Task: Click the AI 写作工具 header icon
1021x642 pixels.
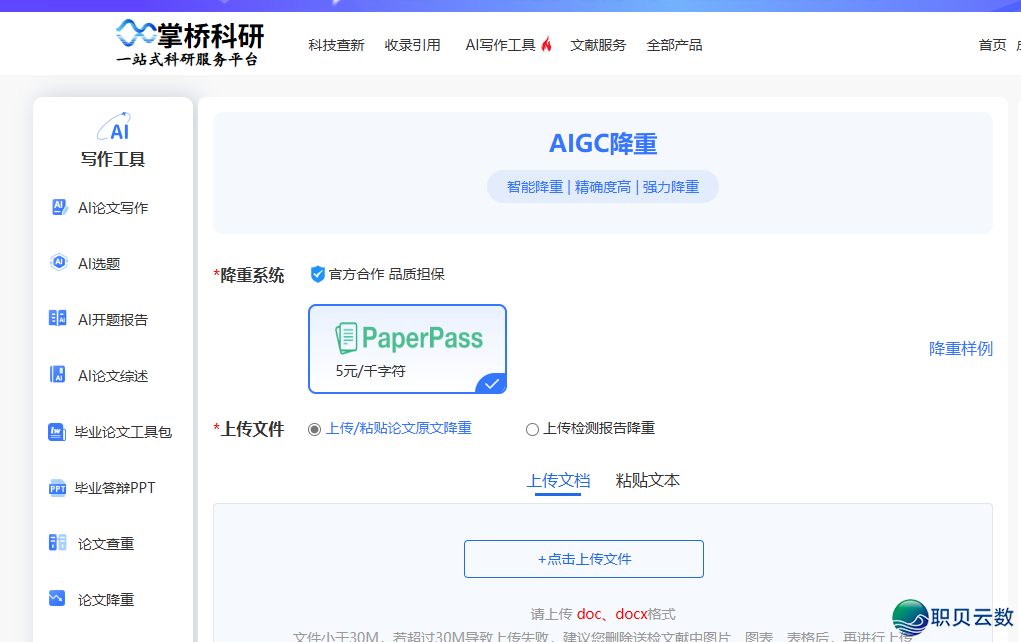Action: 114,126
